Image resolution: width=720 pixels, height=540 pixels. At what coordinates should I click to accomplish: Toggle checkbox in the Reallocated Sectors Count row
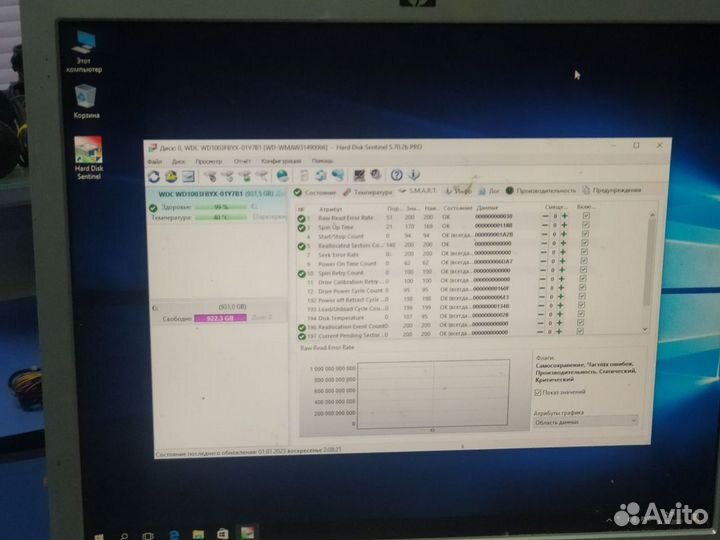click(585, 242)
